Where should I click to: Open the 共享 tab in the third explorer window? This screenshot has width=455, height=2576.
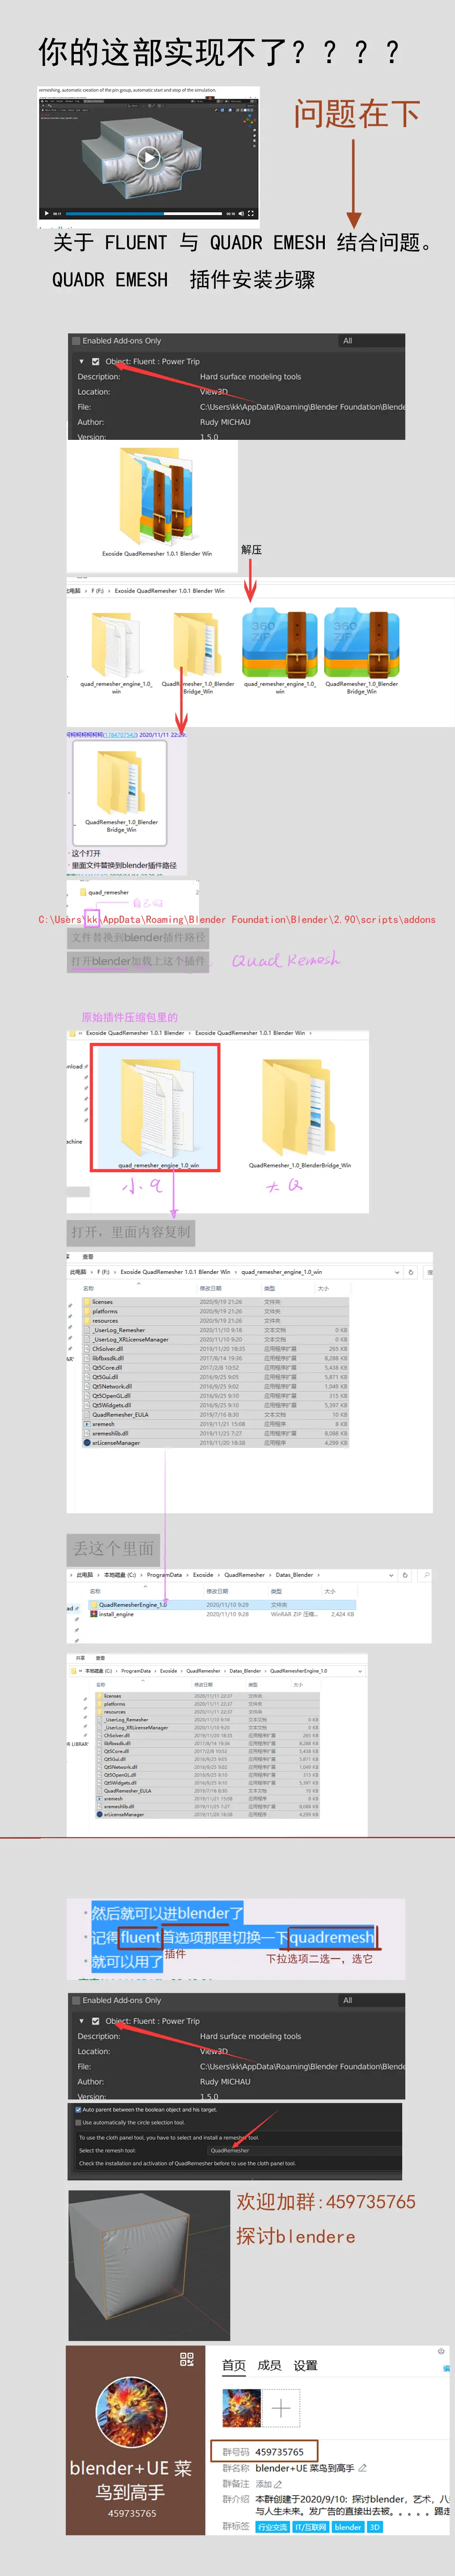click(81, 1658)
